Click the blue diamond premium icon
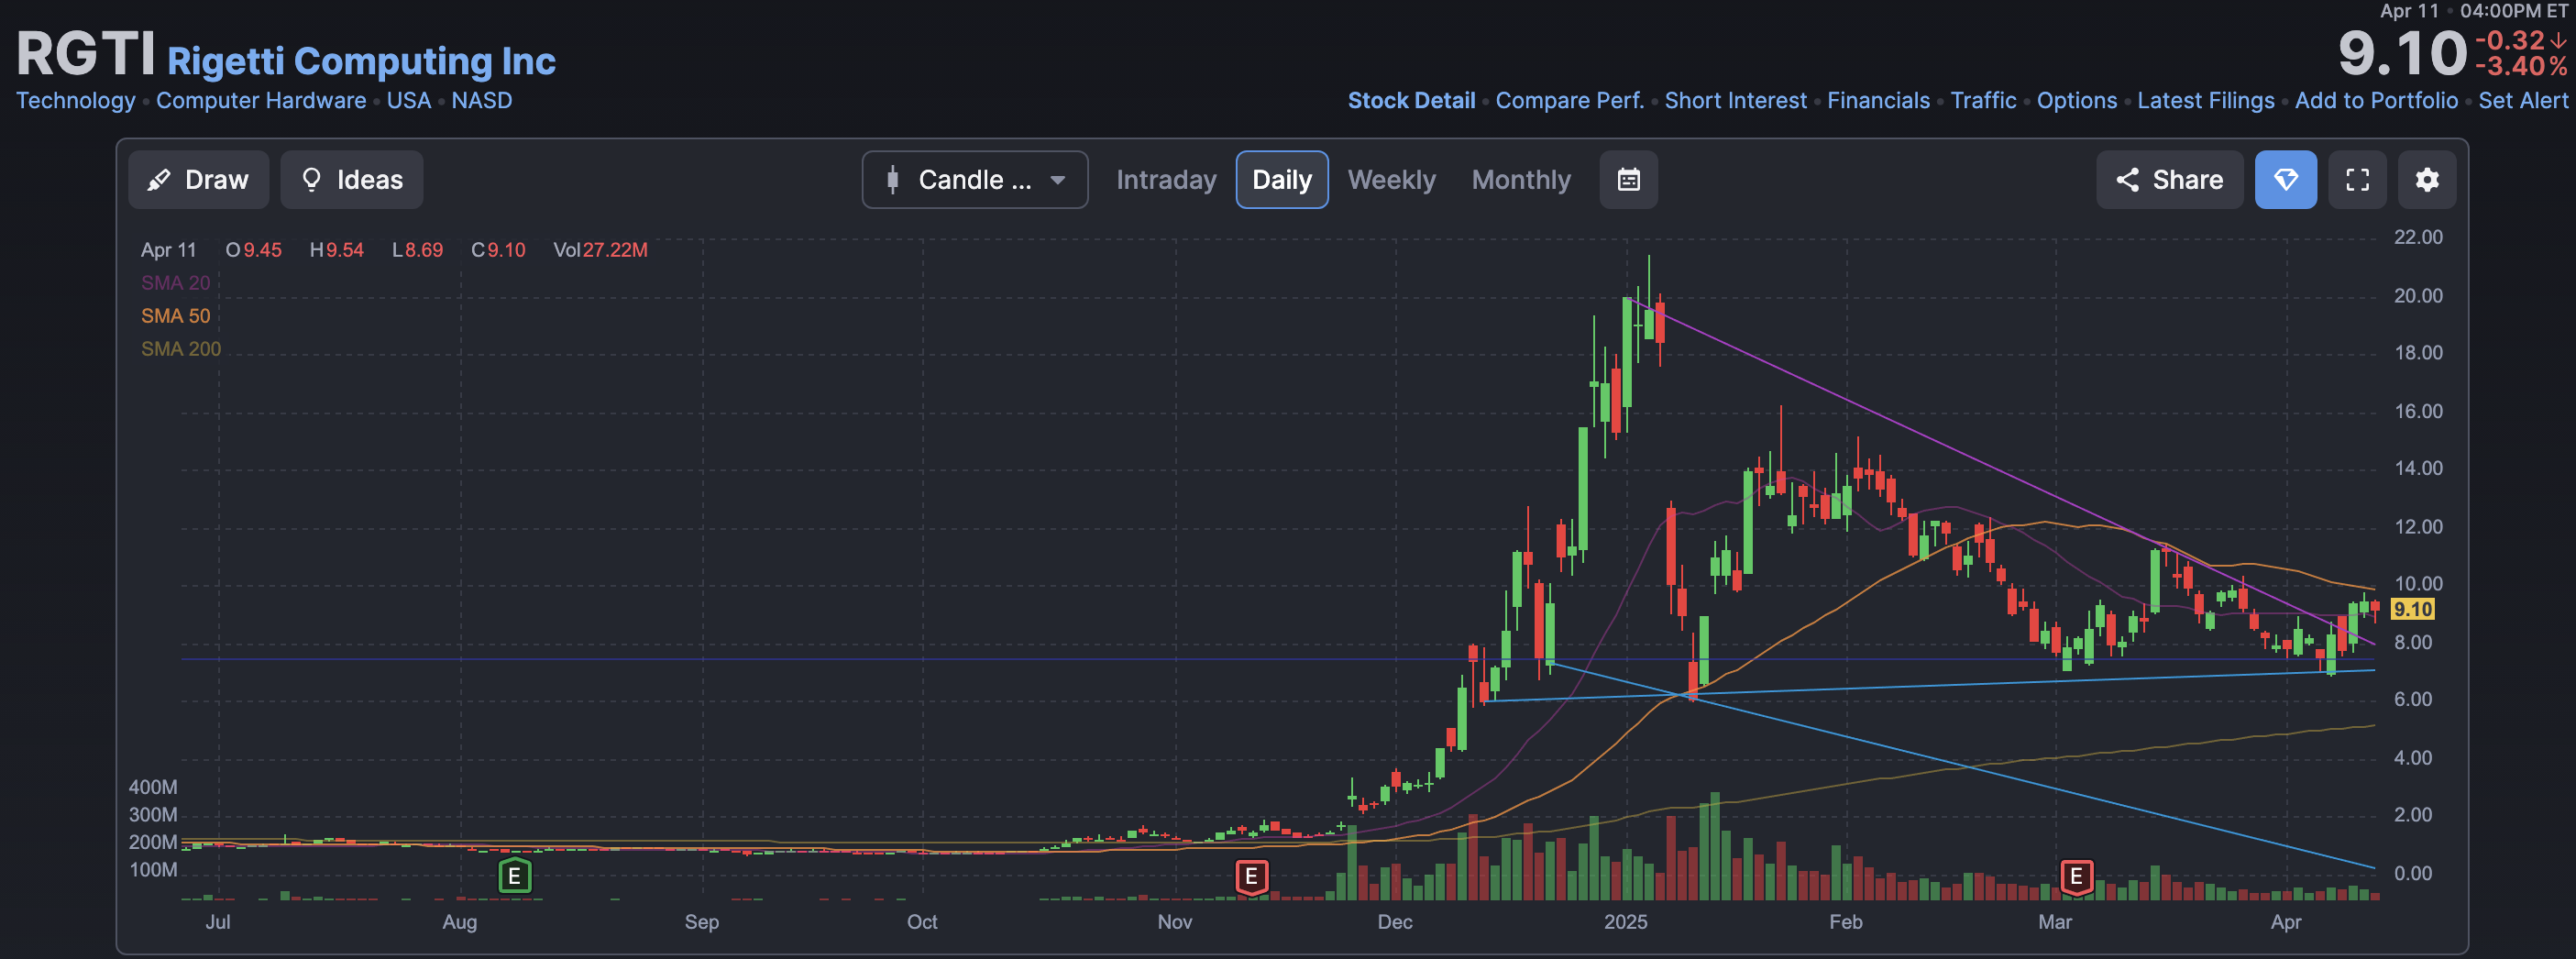Image resolution: width=2576 pixels, height=959 pixels. pos(2285,180)
